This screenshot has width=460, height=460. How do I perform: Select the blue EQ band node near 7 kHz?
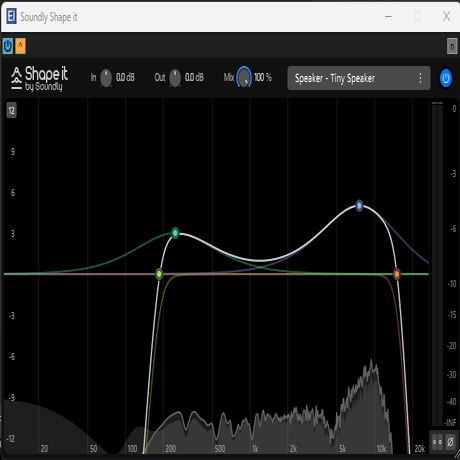tap(359, 206)
